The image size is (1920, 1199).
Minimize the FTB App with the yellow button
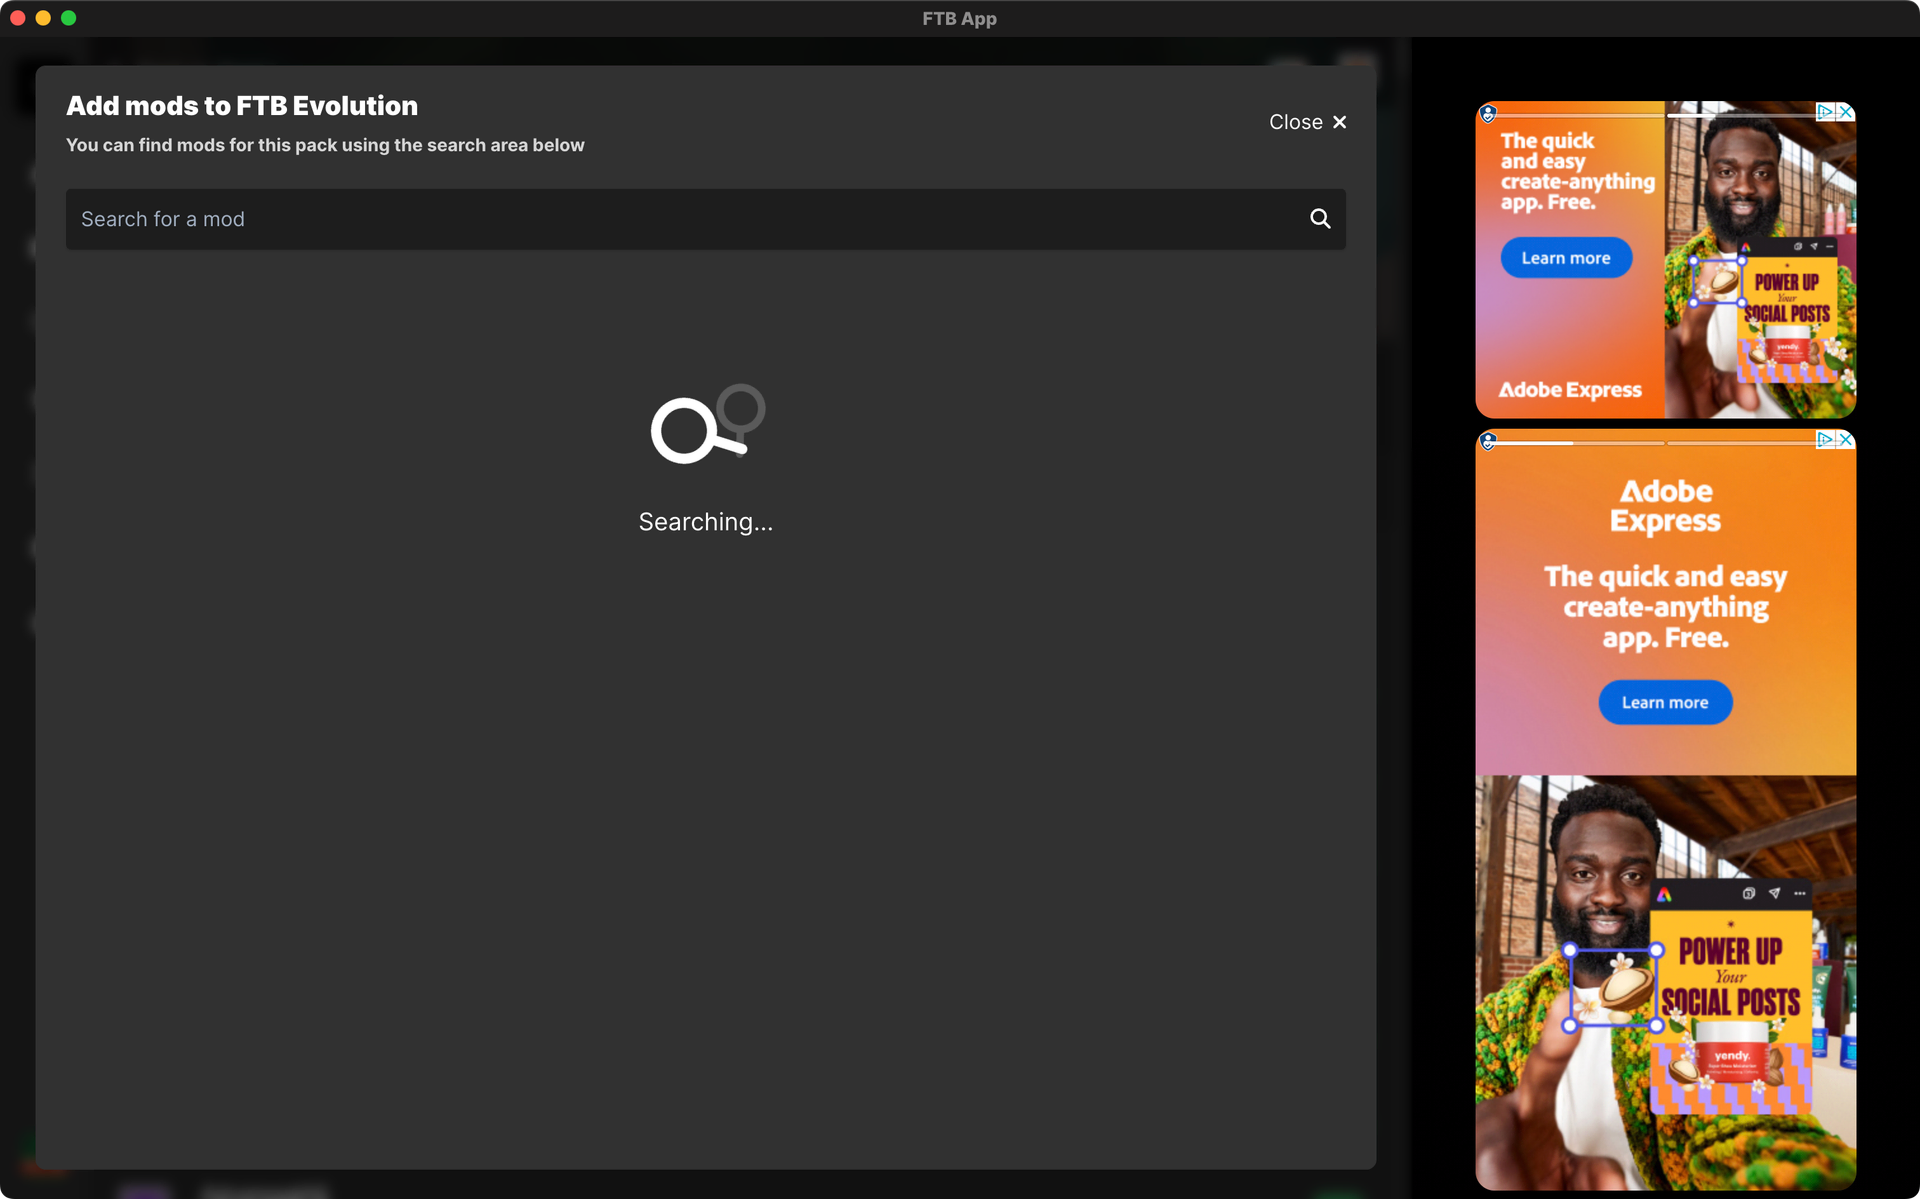point(43,18)
